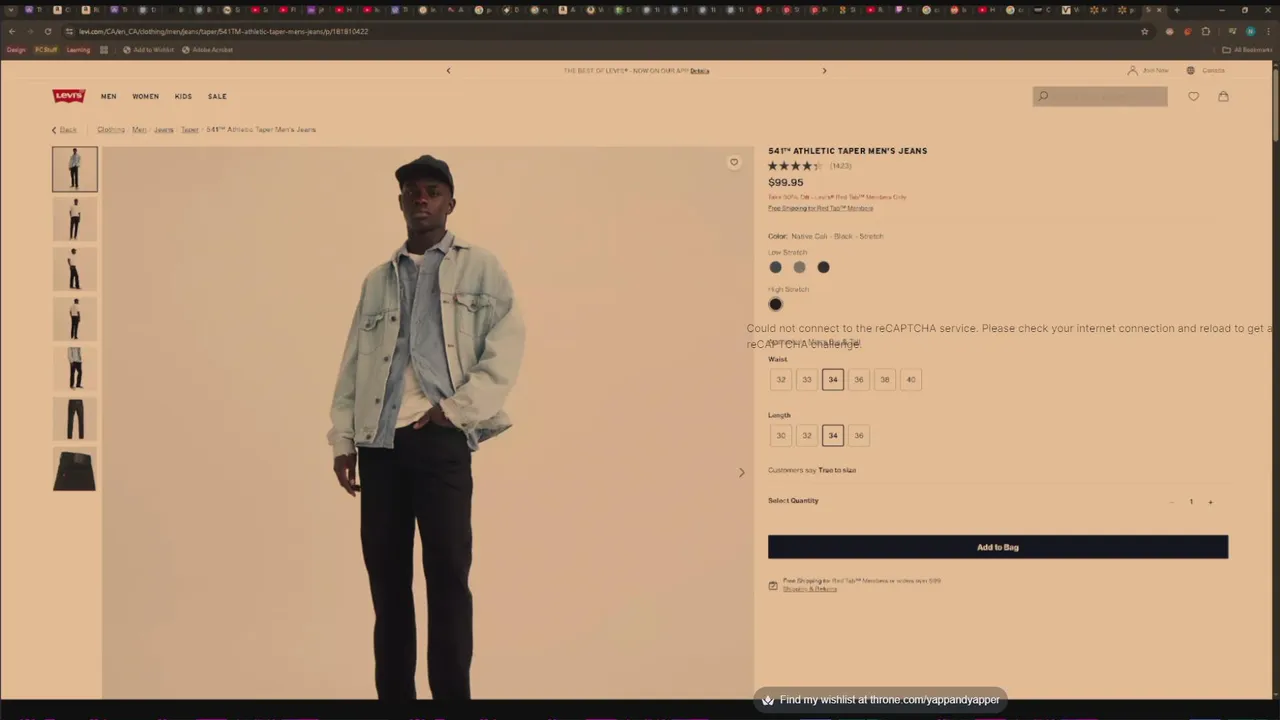
Task: Select waist size 36
Action: pos(858,380)
